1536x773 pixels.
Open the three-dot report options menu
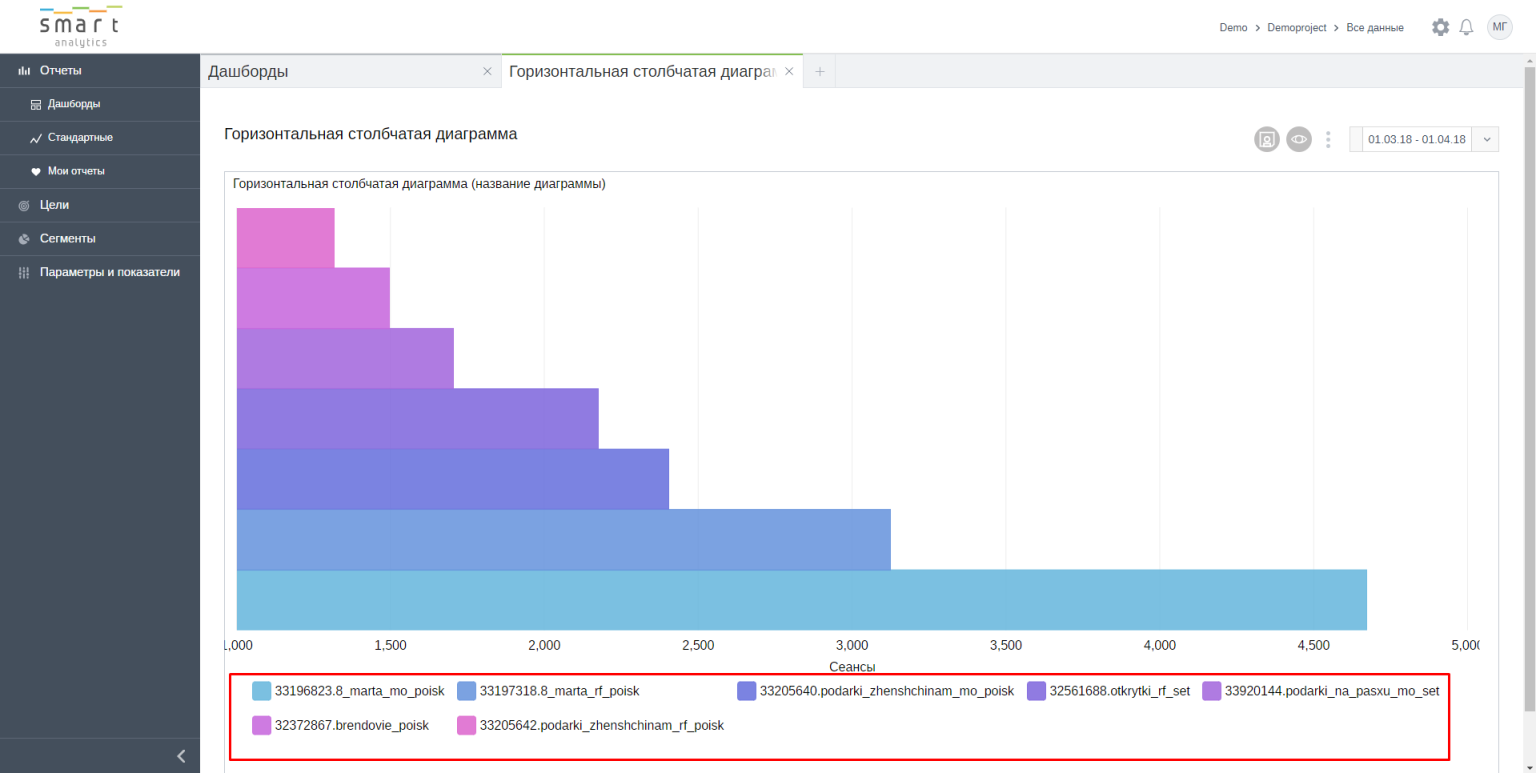coord(1328,140)
